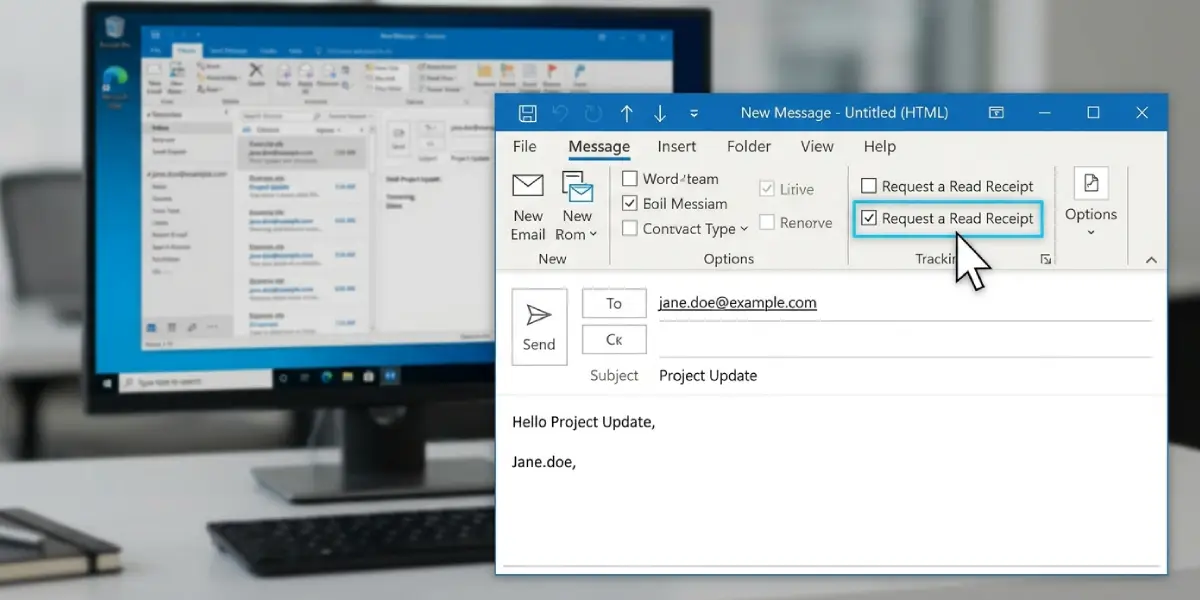
Task: Click the Options document icon in the ribbon
Action: click(1090, 183)
